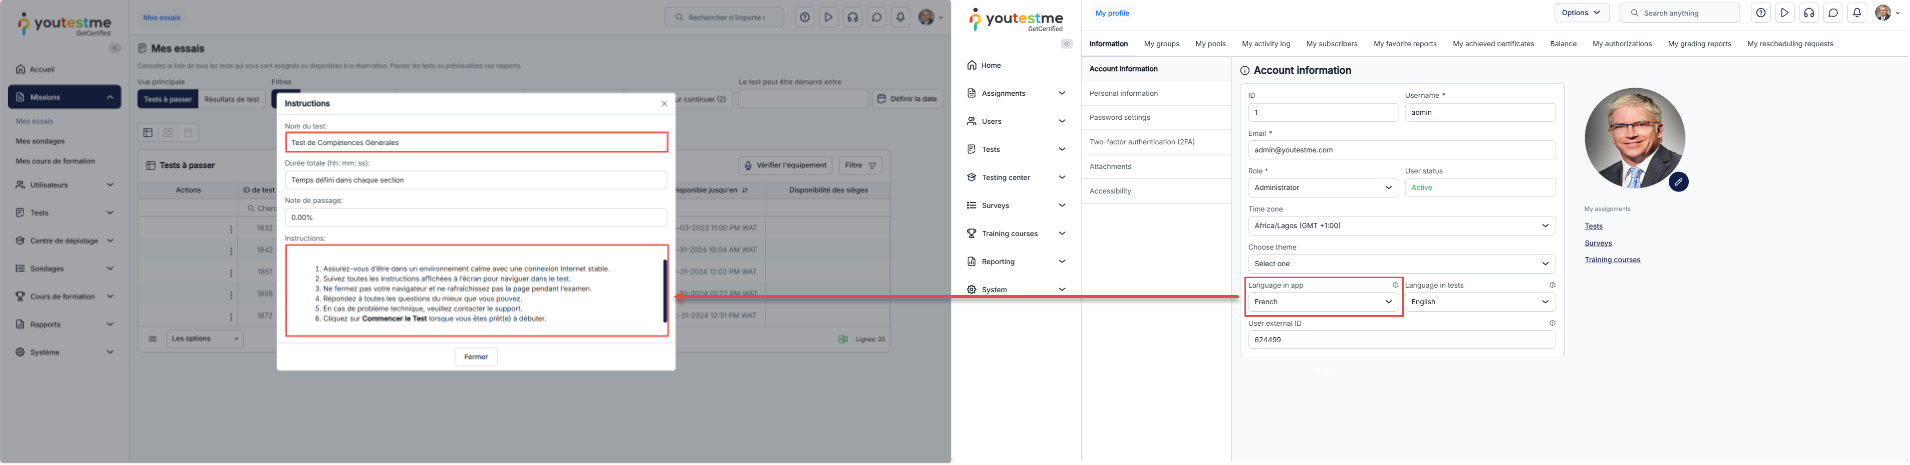Open the Training courses link under My assignments

point(1612,260)
